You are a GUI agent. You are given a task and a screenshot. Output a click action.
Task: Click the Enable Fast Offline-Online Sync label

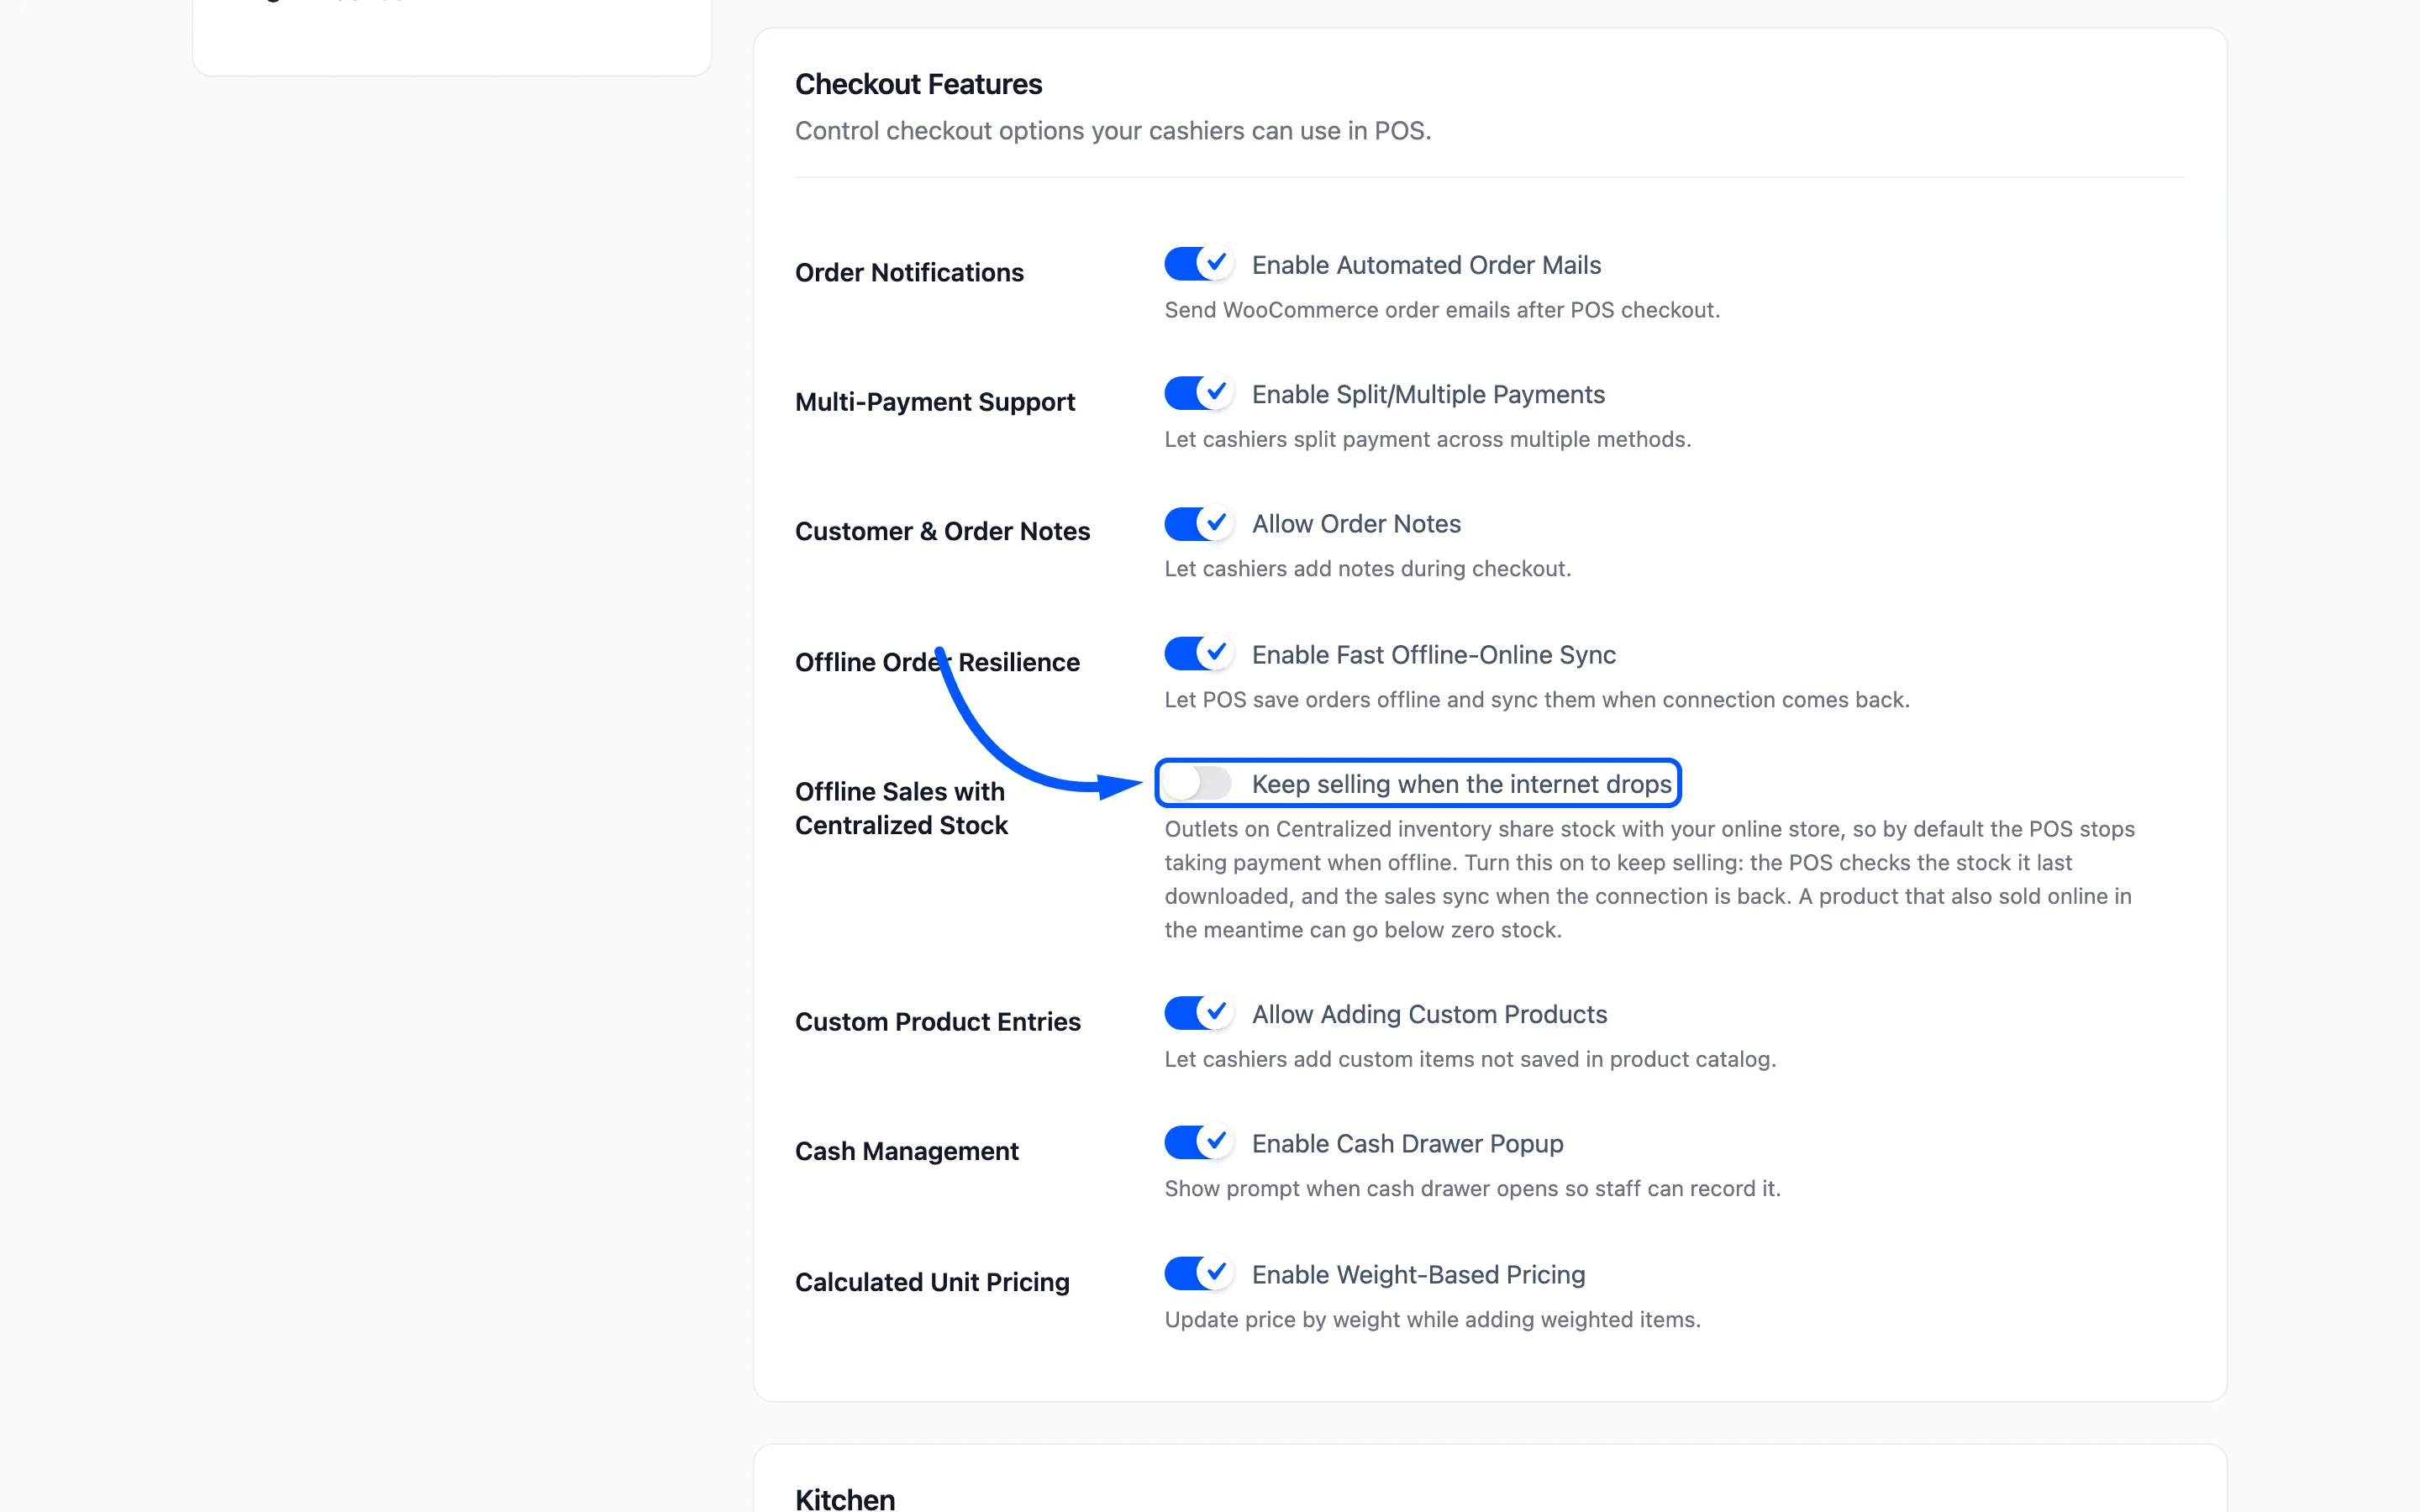click(x=1433, y=655)
